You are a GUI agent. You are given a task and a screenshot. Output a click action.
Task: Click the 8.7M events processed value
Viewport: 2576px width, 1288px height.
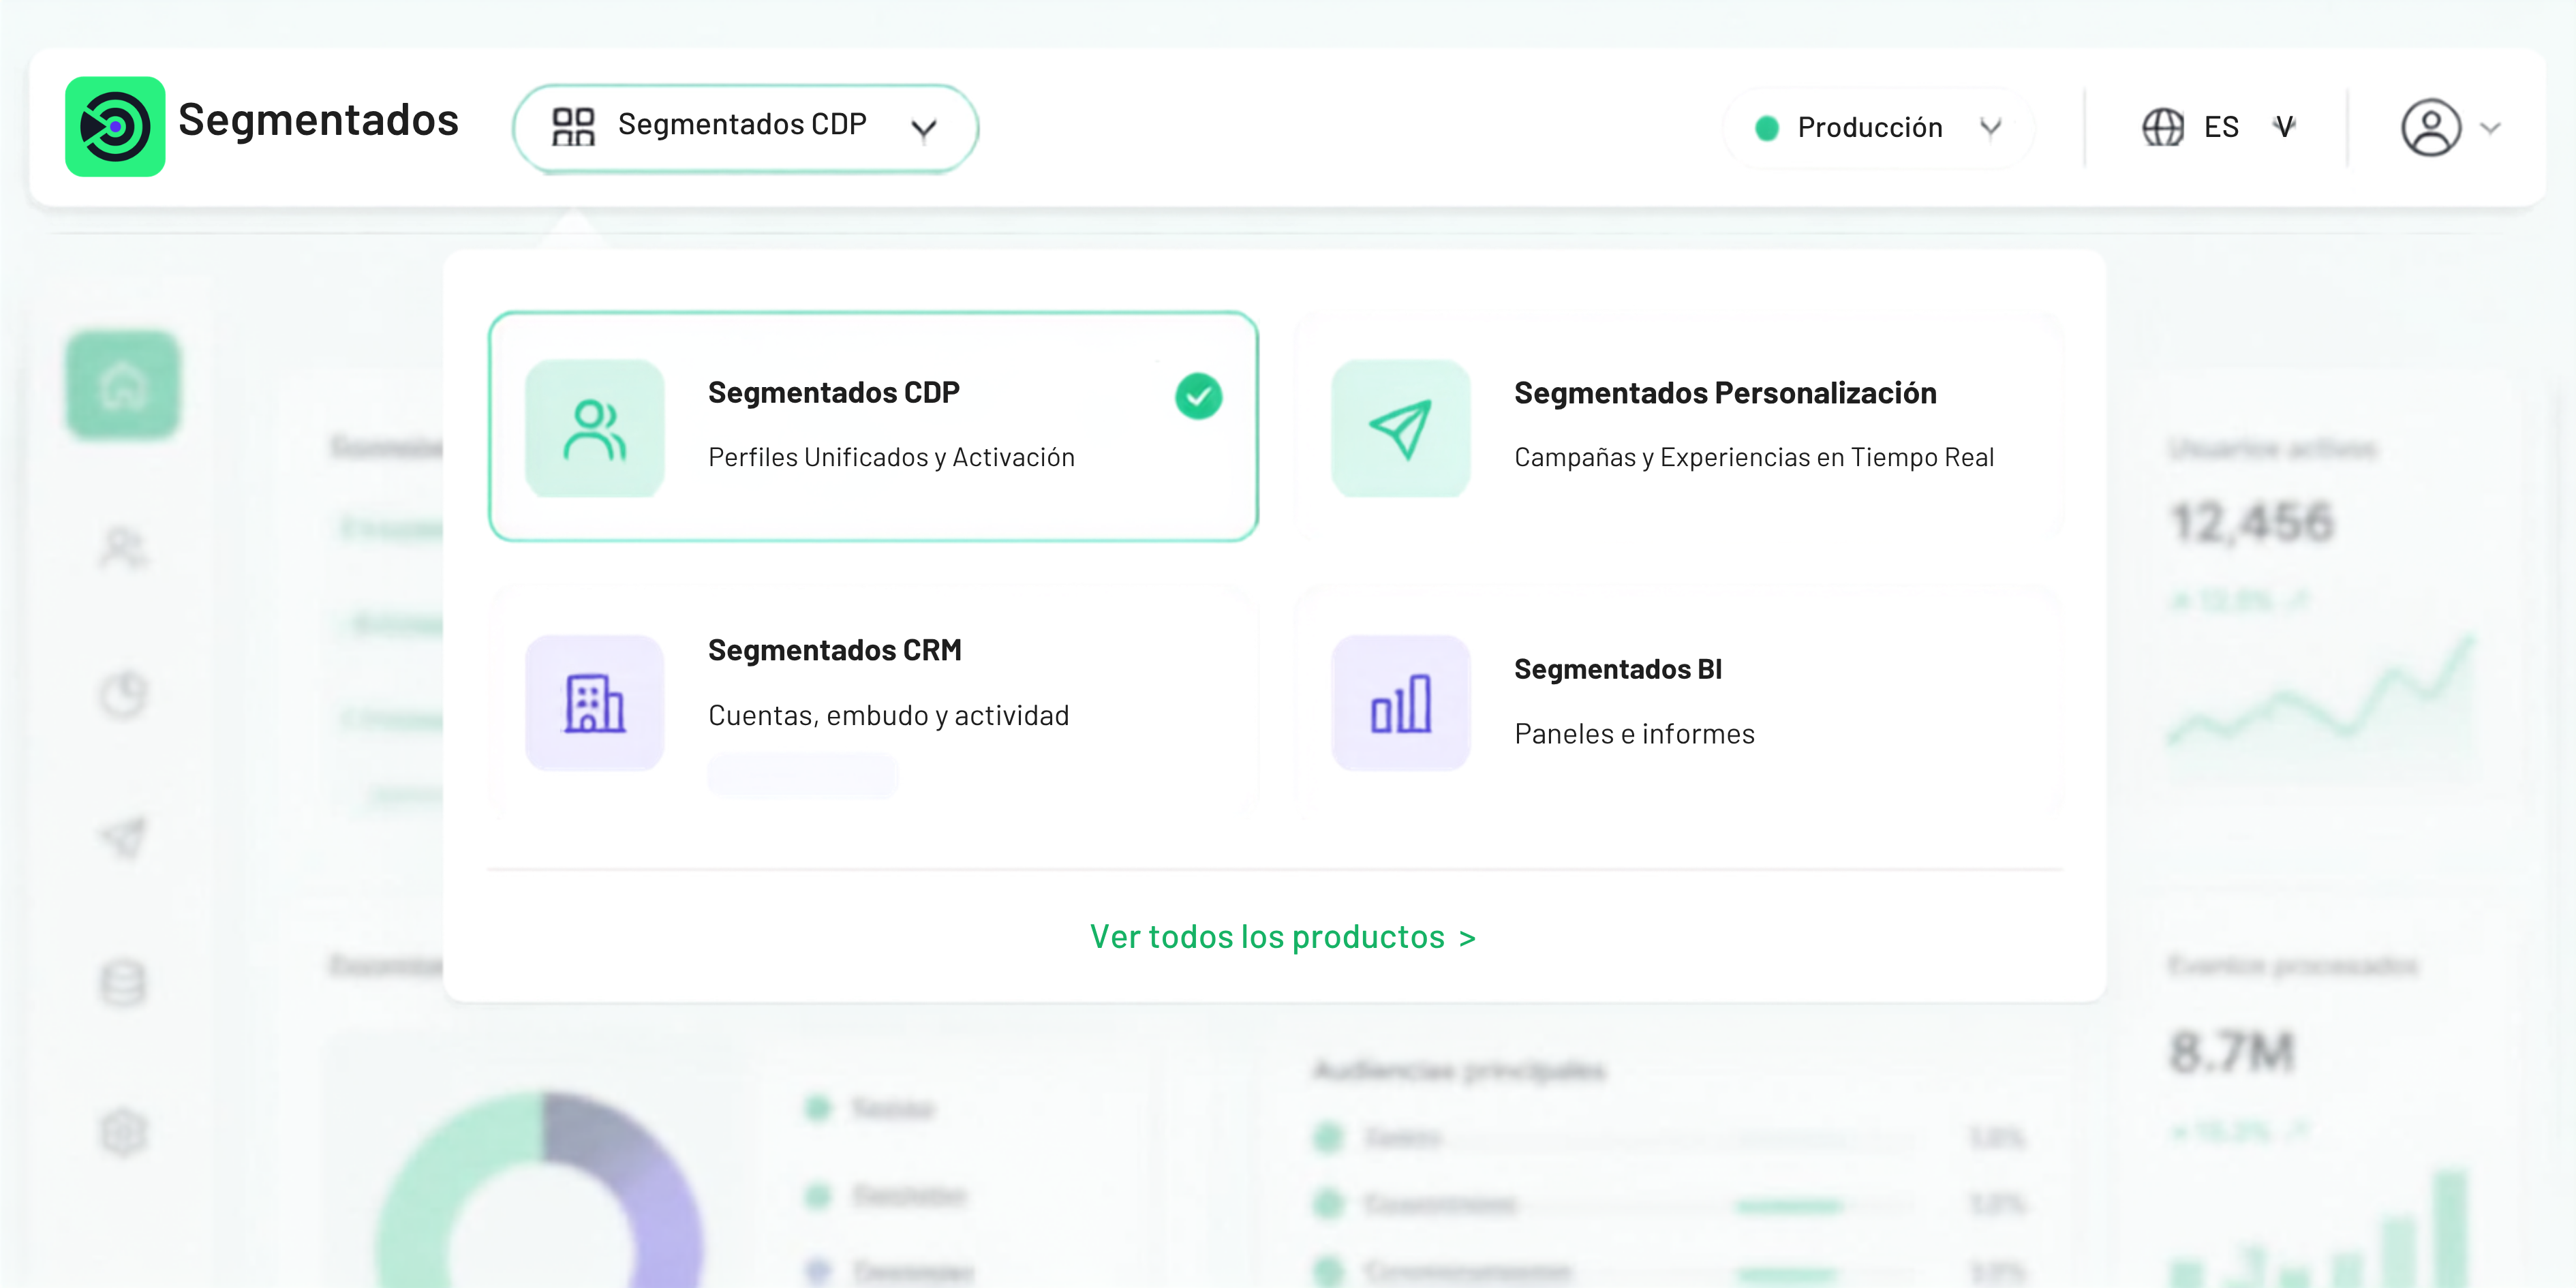tap(2232, 1052)
